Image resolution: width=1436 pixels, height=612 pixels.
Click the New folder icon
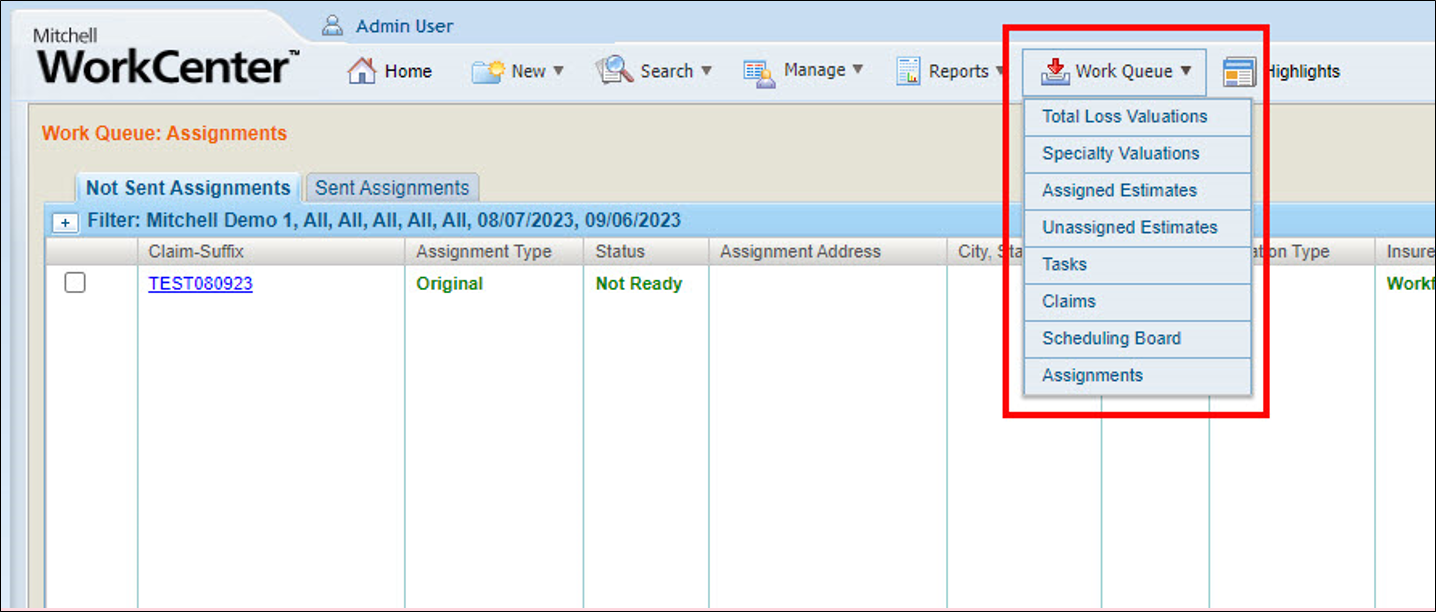(x=488, y=71)
